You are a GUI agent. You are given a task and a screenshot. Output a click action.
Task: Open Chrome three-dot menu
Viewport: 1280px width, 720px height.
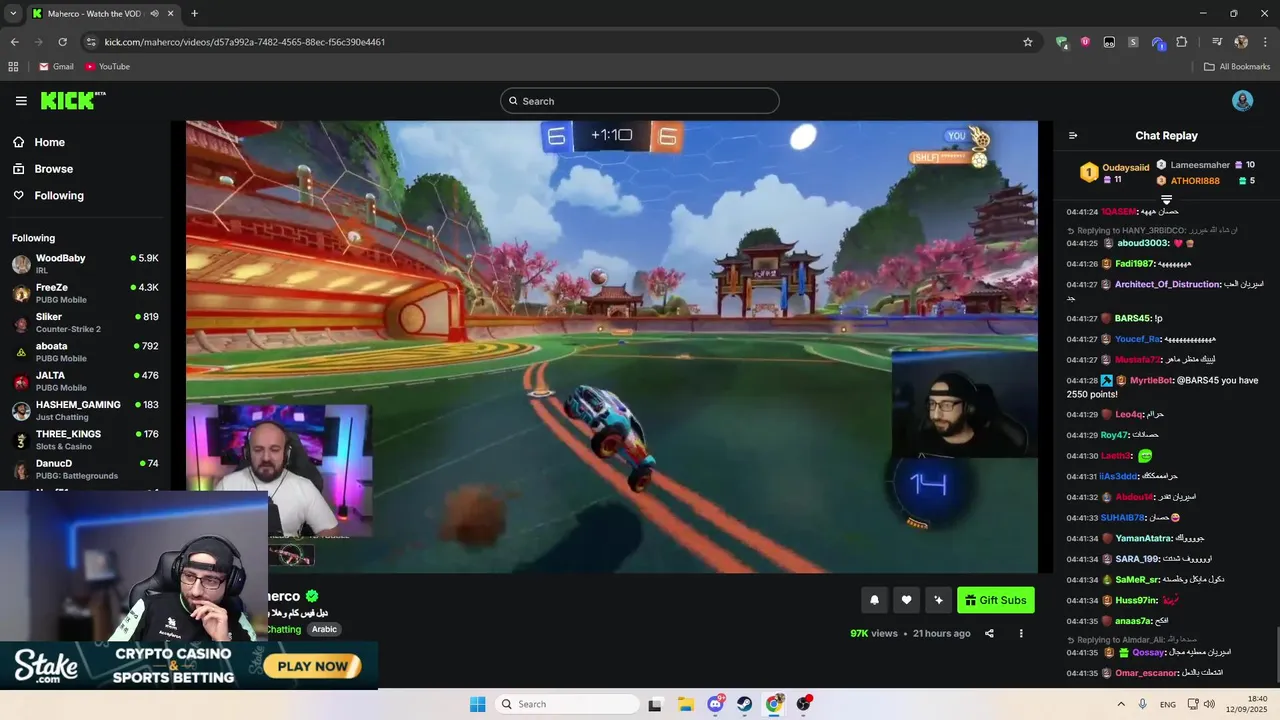1265,42
